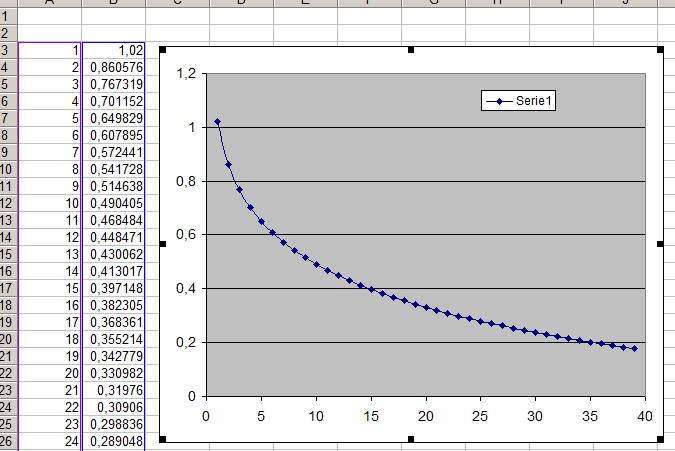Select row header 10
Viewport: 675px width, 451px height.
click(8, 169)
